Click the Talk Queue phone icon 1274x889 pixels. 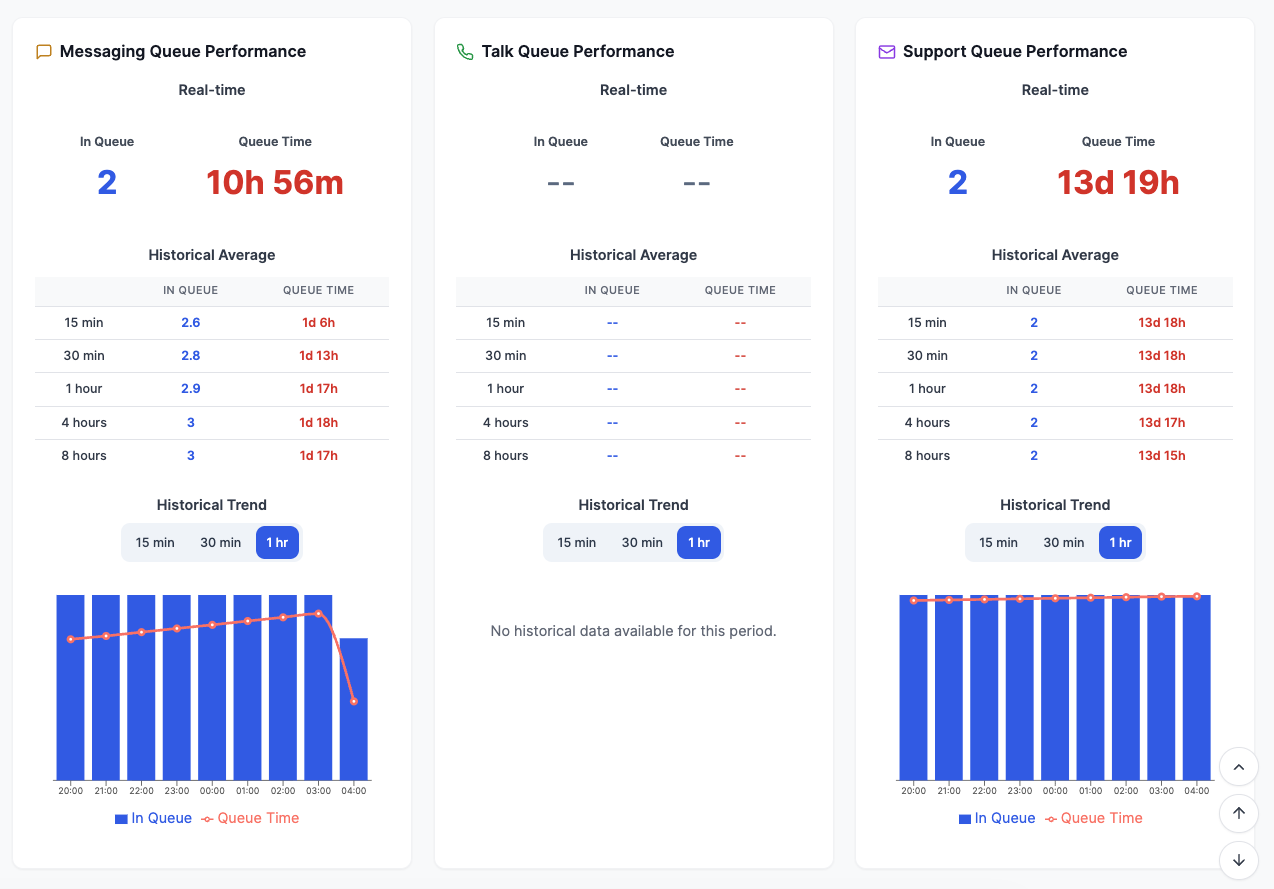pyautogui.click(x=465, y=52)
